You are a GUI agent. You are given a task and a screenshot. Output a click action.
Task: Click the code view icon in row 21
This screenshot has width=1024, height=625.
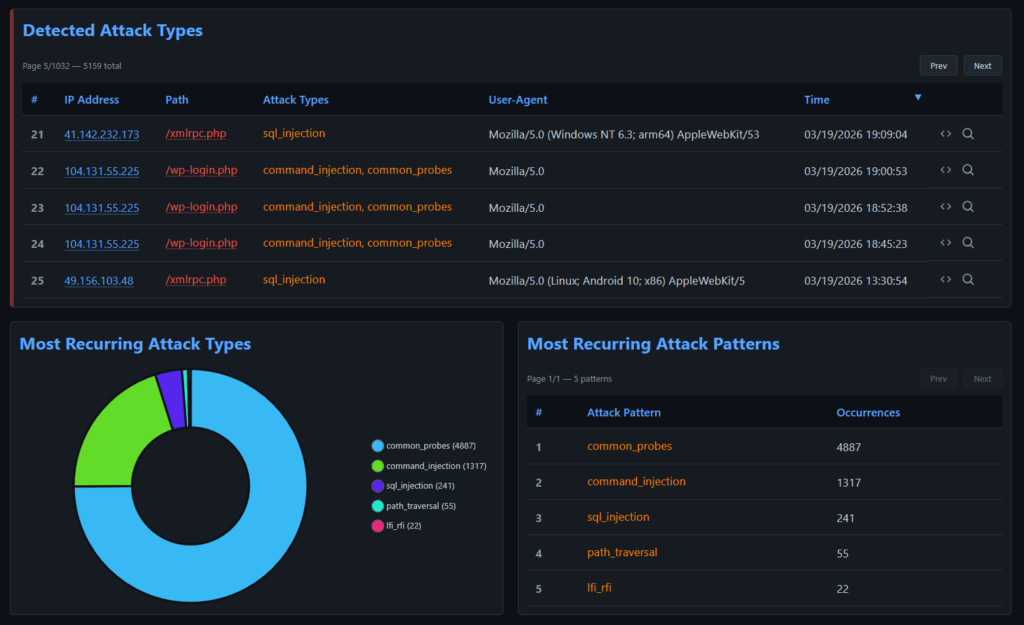pyautogui.click(x=945, y=134)
